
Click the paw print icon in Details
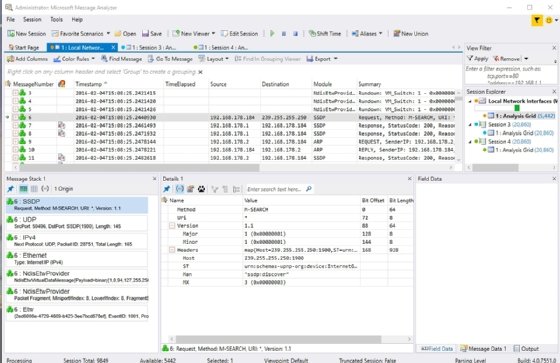tap(201, 189)
